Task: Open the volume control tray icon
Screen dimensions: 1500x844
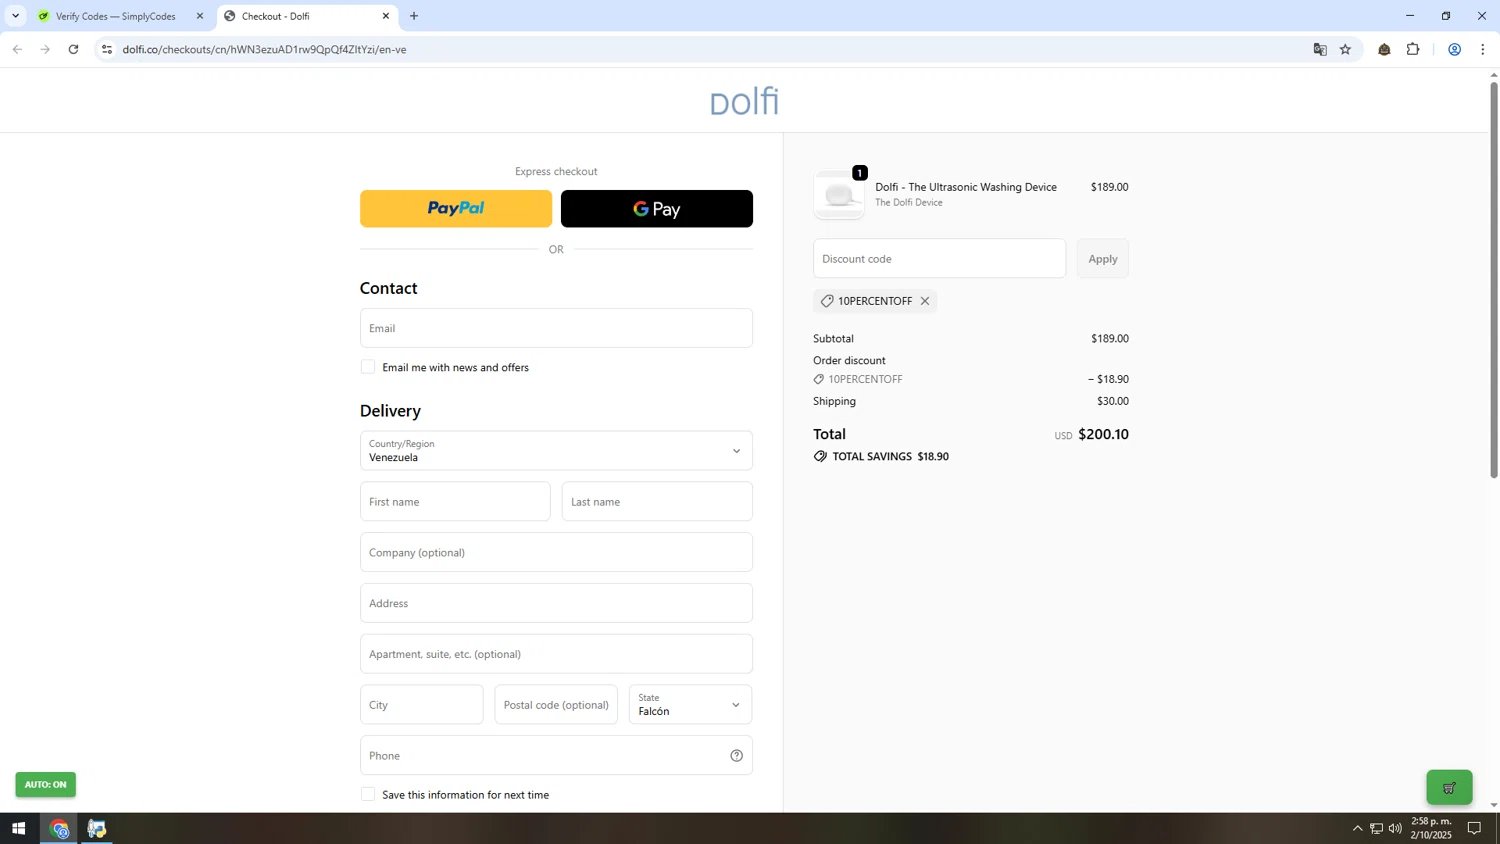Action: (x=1395, y=828)
